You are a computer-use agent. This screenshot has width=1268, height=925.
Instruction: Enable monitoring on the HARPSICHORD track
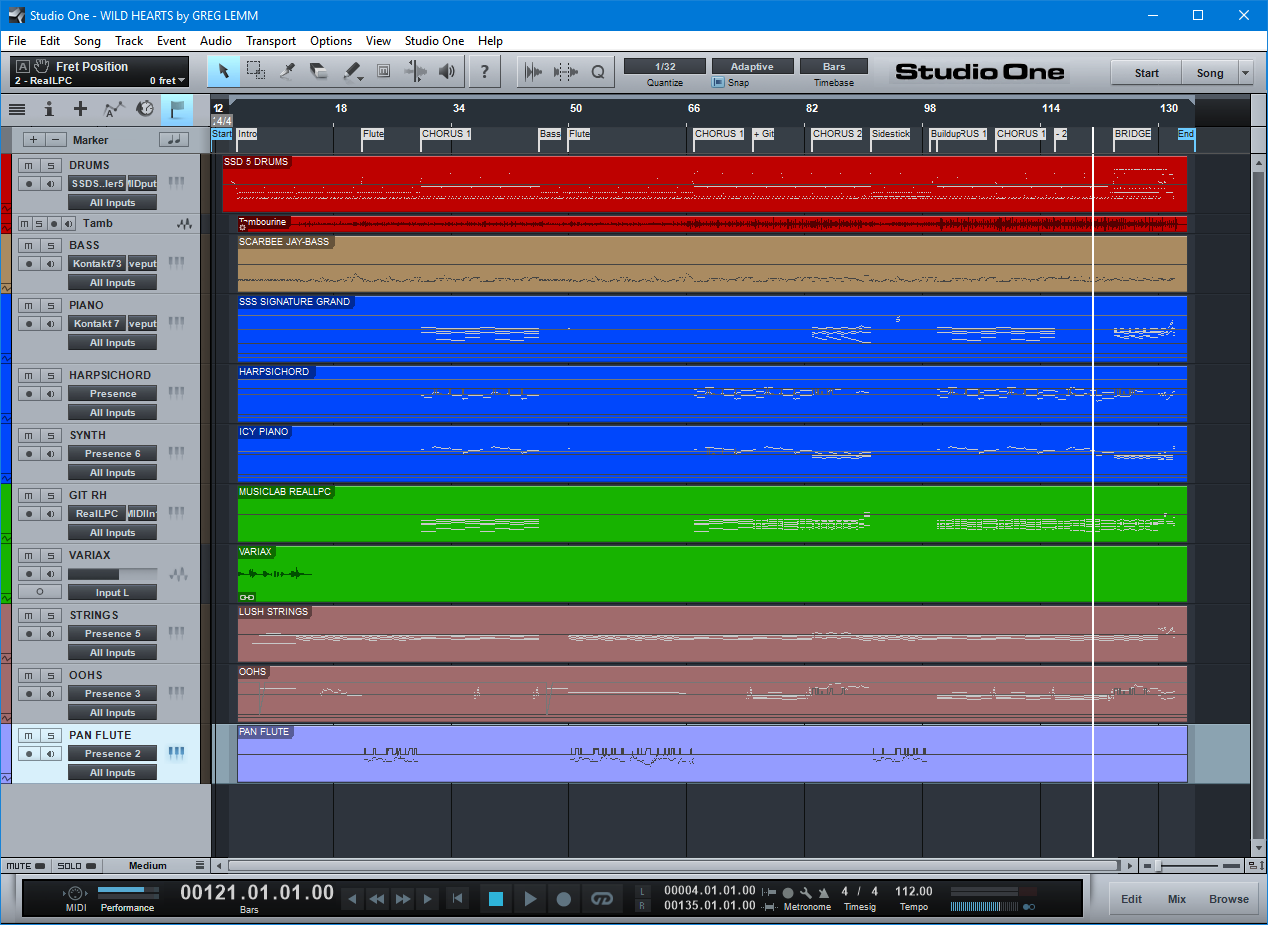click(51, 393)
